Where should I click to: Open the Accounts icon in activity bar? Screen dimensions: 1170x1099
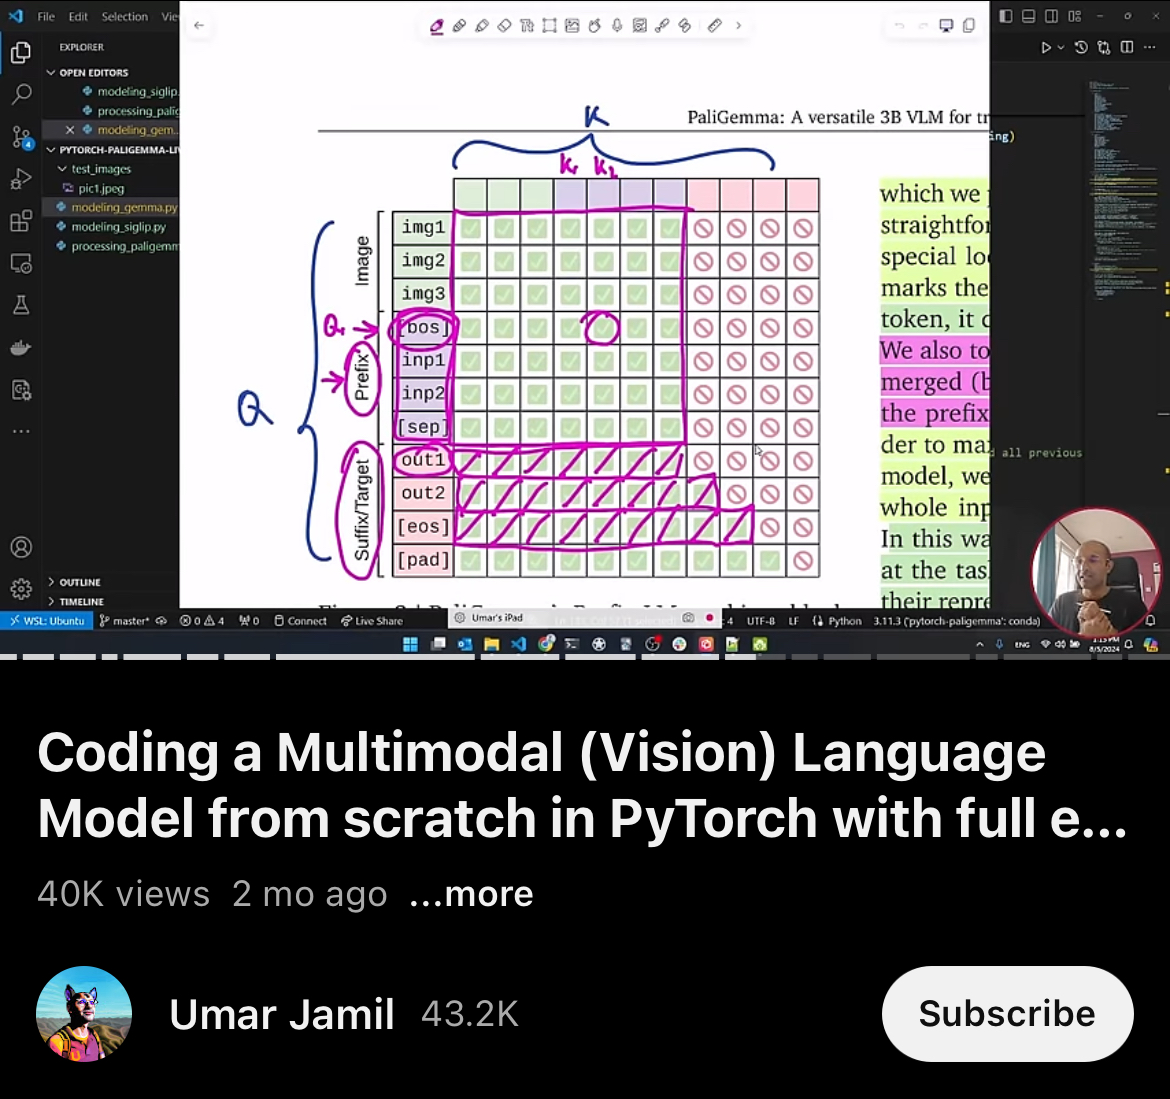(x=21, y=548)
